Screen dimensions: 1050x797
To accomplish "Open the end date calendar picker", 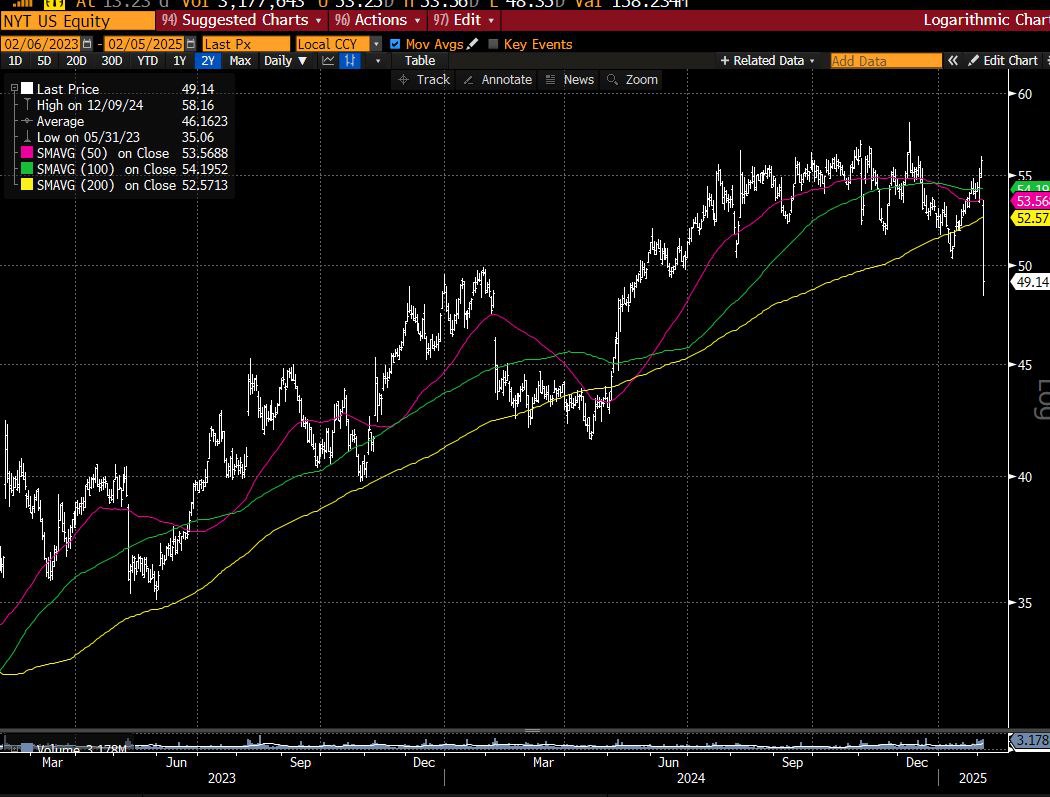I will (189, 44).
